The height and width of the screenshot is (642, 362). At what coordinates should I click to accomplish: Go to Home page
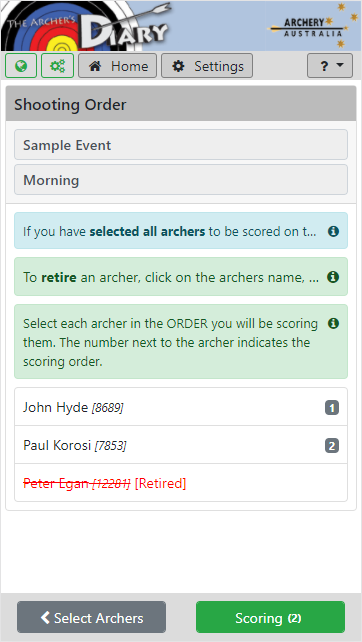118,66
